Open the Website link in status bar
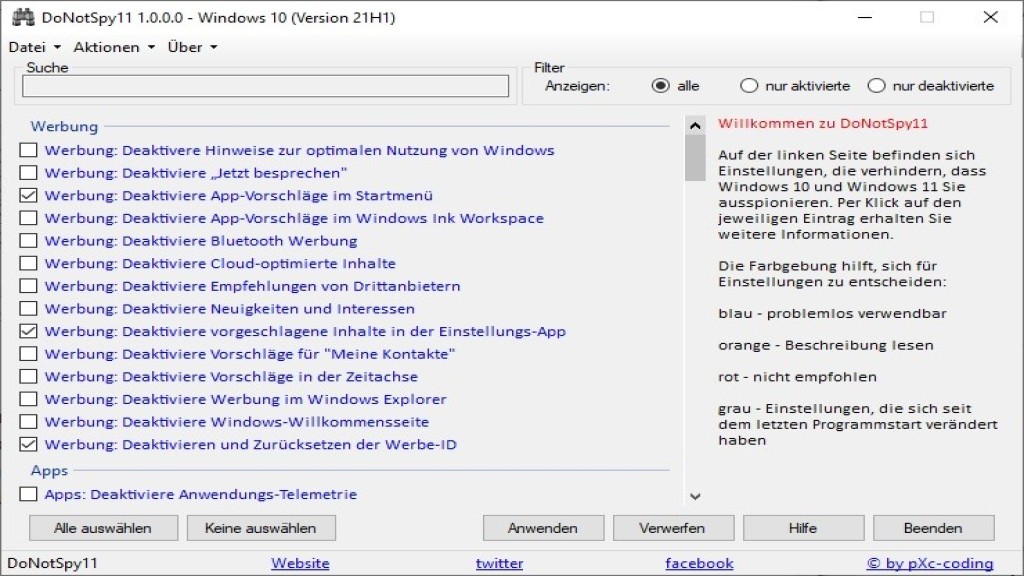This screenshot has width=1024, height=576. pyautogui.click(x=300, y=563)
